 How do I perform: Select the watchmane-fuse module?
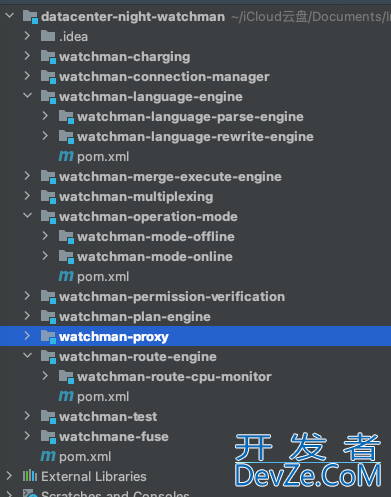[114, 437]
